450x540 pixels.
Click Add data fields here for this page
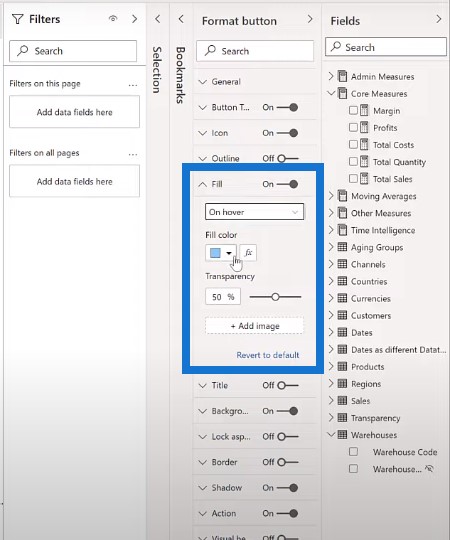click(74, 112)
